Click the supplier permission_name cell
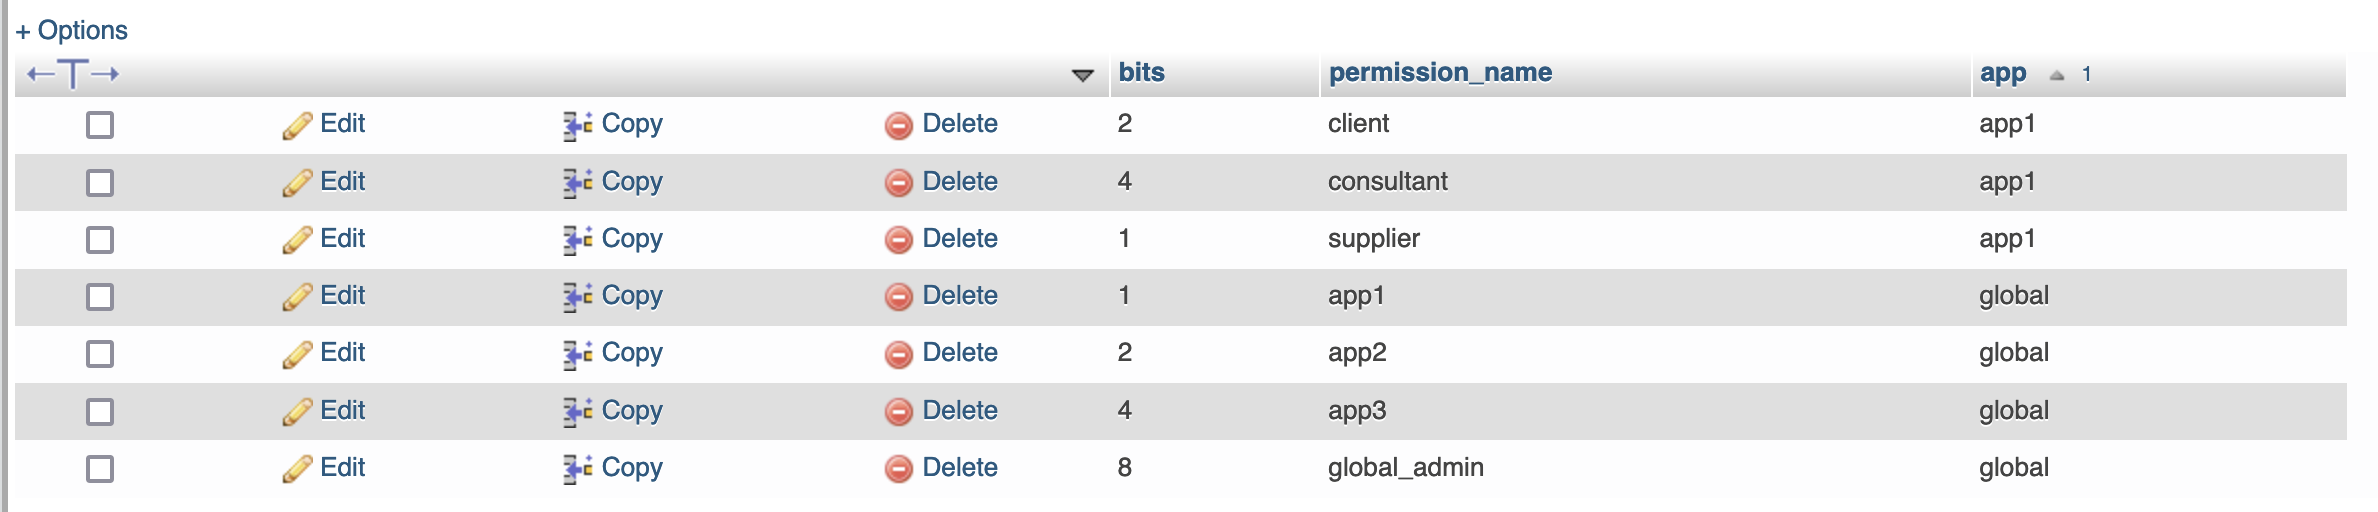 [x=1373, y=239]
